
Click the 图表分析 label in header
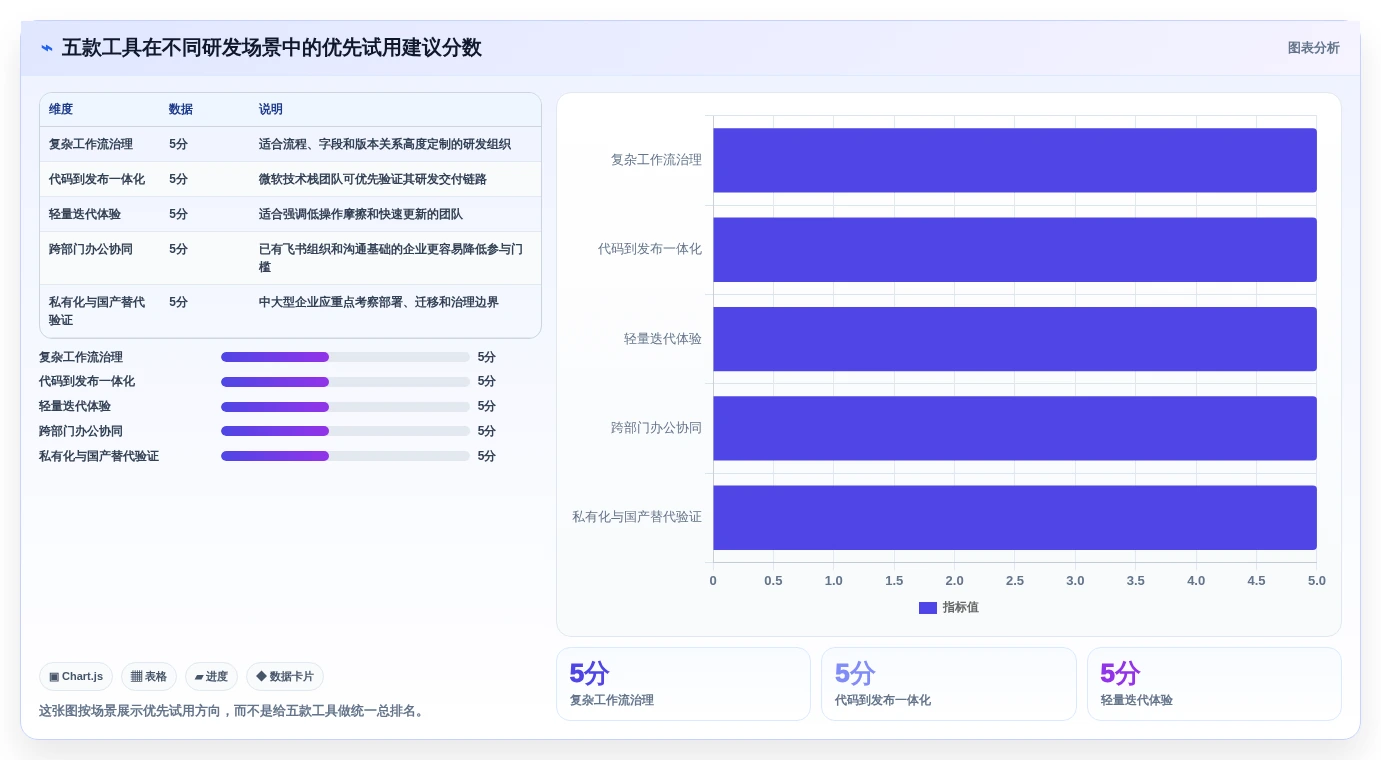[x=1313, y=48]
